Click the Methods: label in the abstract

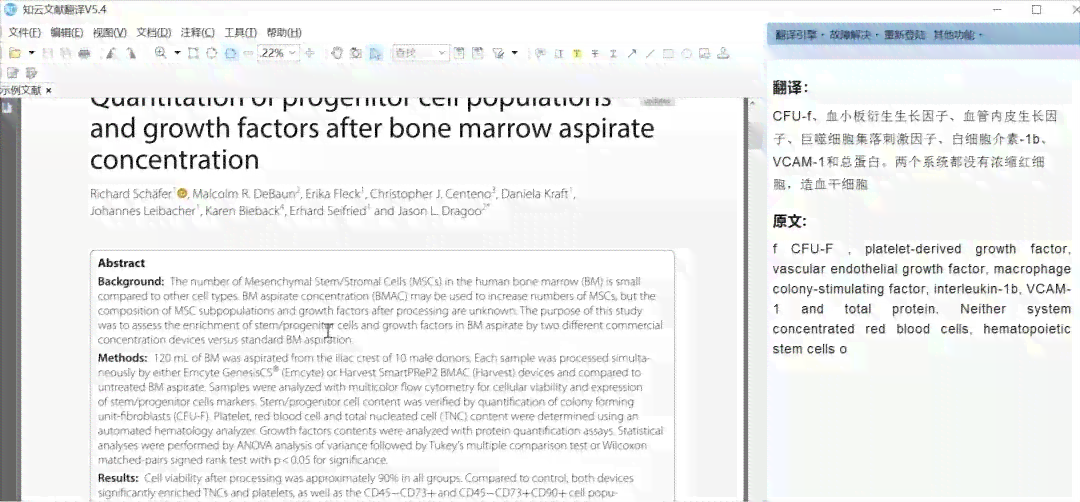[x=123, y=358]
